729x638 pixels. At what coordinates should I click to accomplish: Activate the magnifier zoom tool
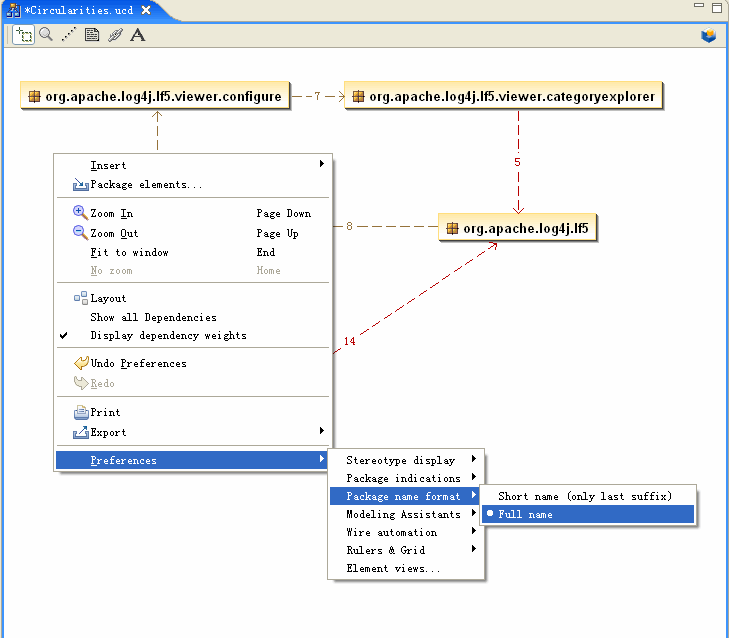click(46, 34)
